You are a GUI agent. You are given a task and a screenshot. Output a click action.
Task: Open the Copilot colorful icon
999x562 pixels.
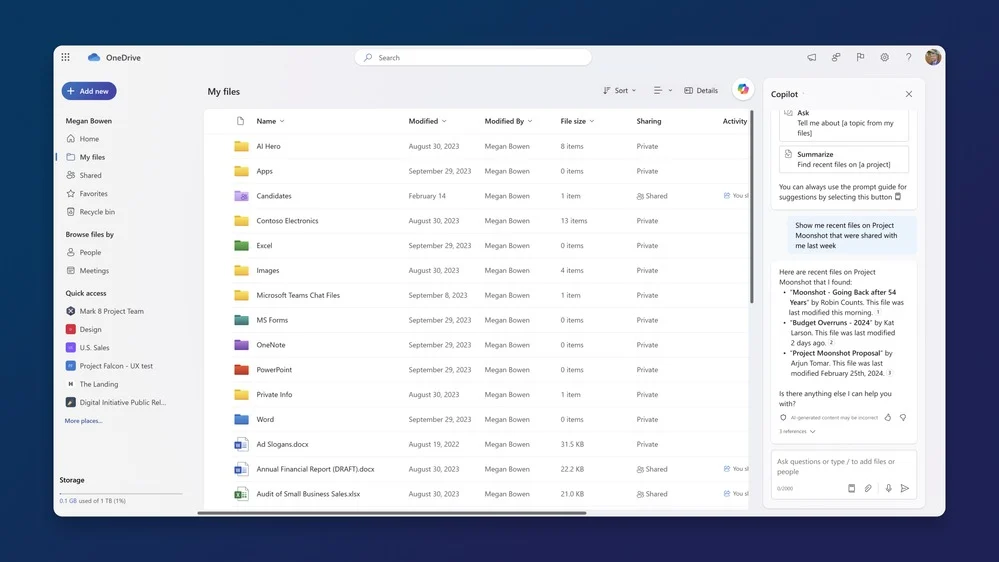coord(743,90)
